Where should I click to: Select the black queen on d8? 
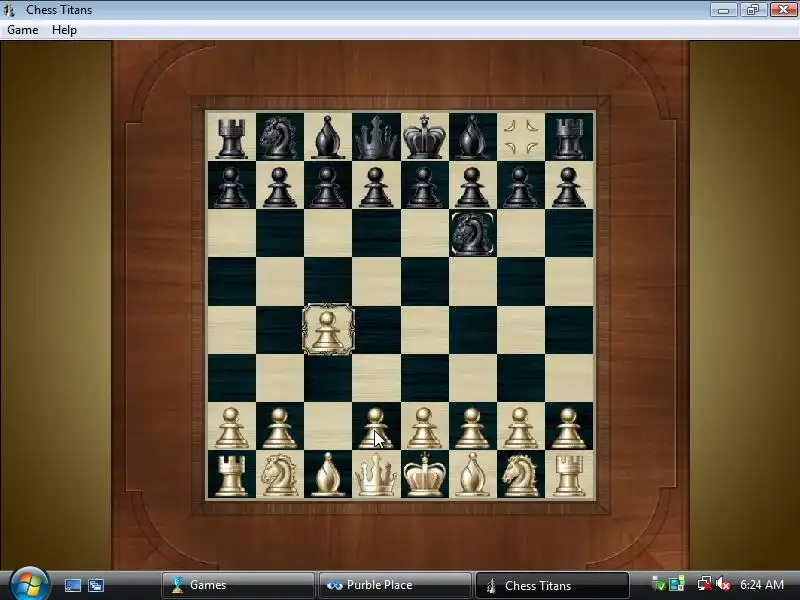point(376,137)
